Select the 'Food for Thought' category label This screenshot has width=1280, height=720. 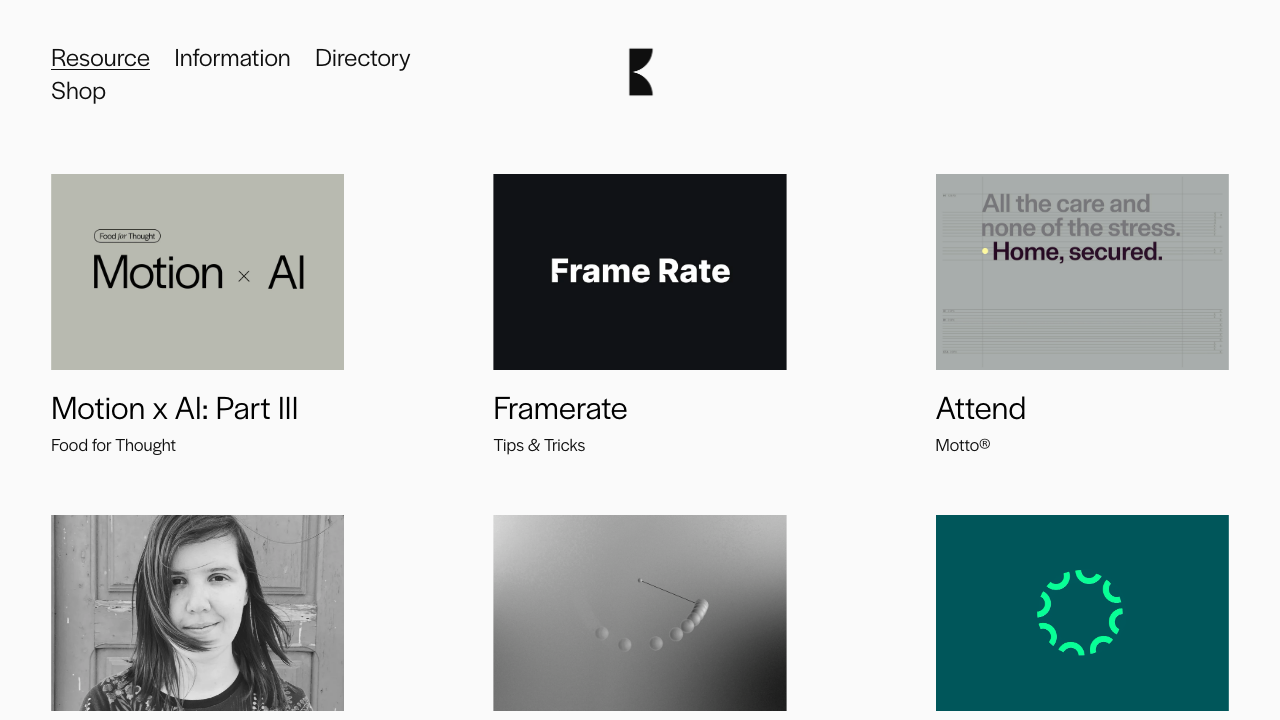pos(113,445)
